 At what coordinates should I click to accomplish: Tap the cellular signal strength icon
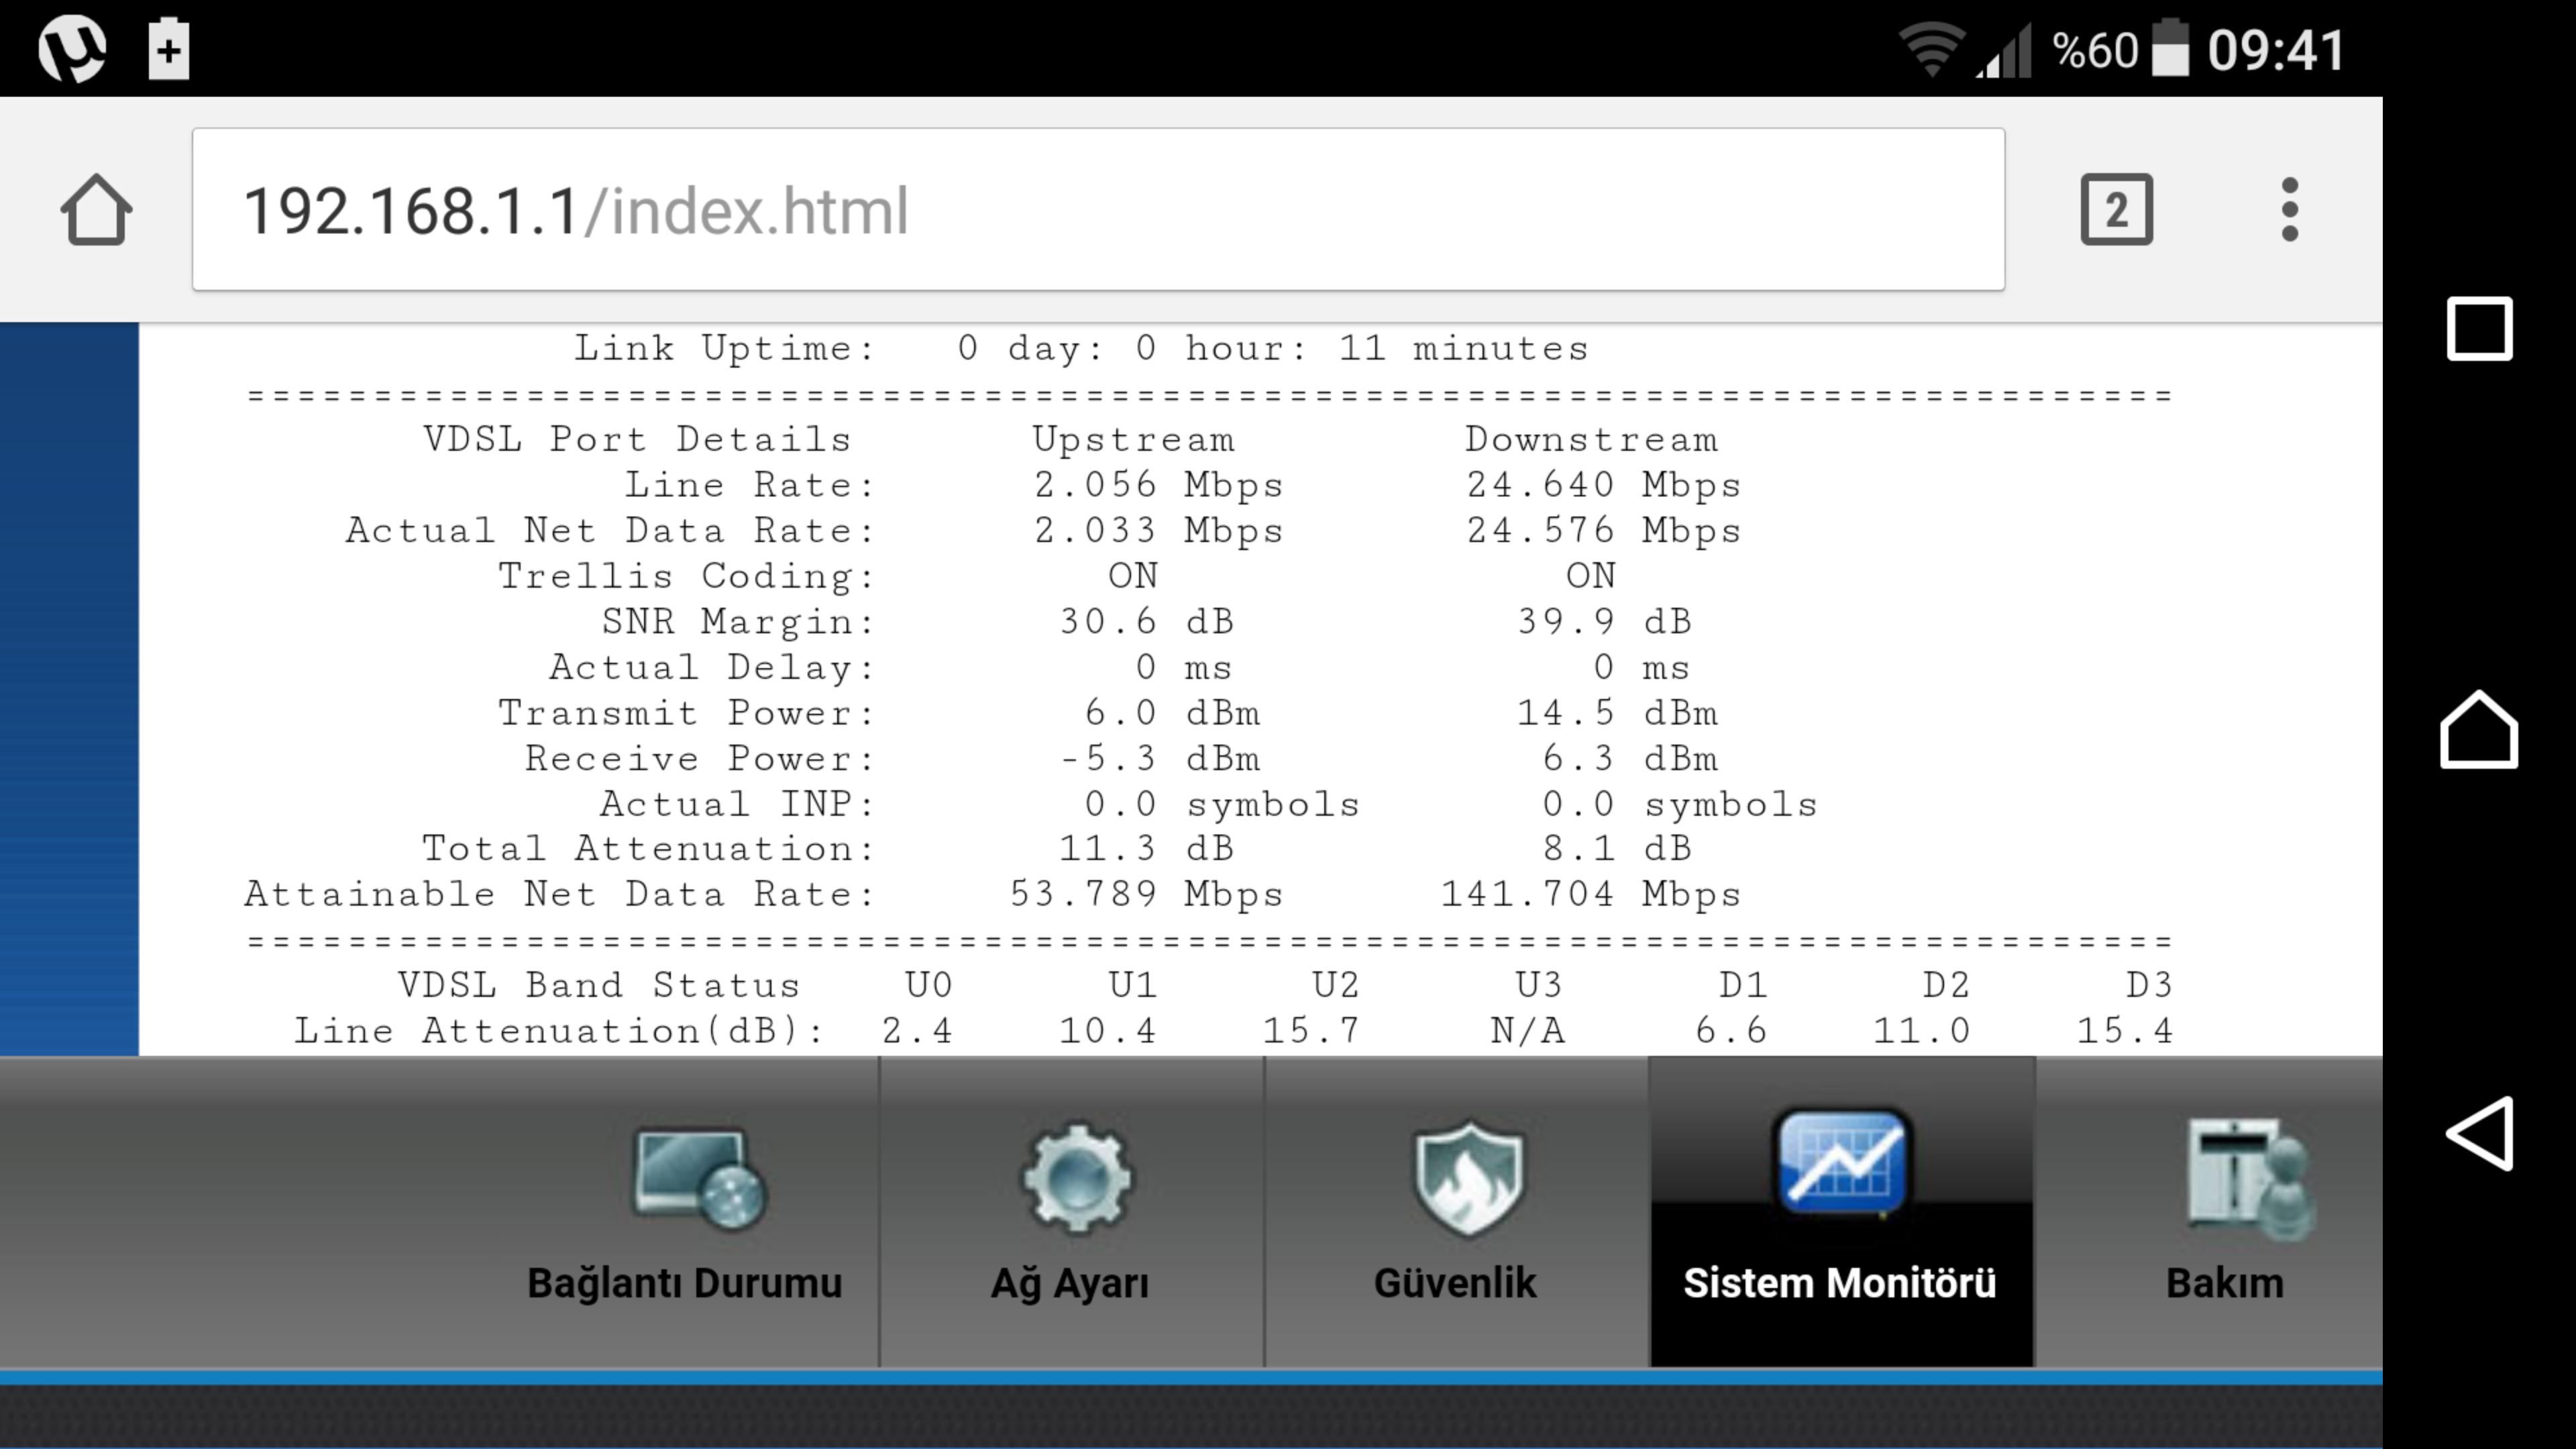(x=2003, y=50)
